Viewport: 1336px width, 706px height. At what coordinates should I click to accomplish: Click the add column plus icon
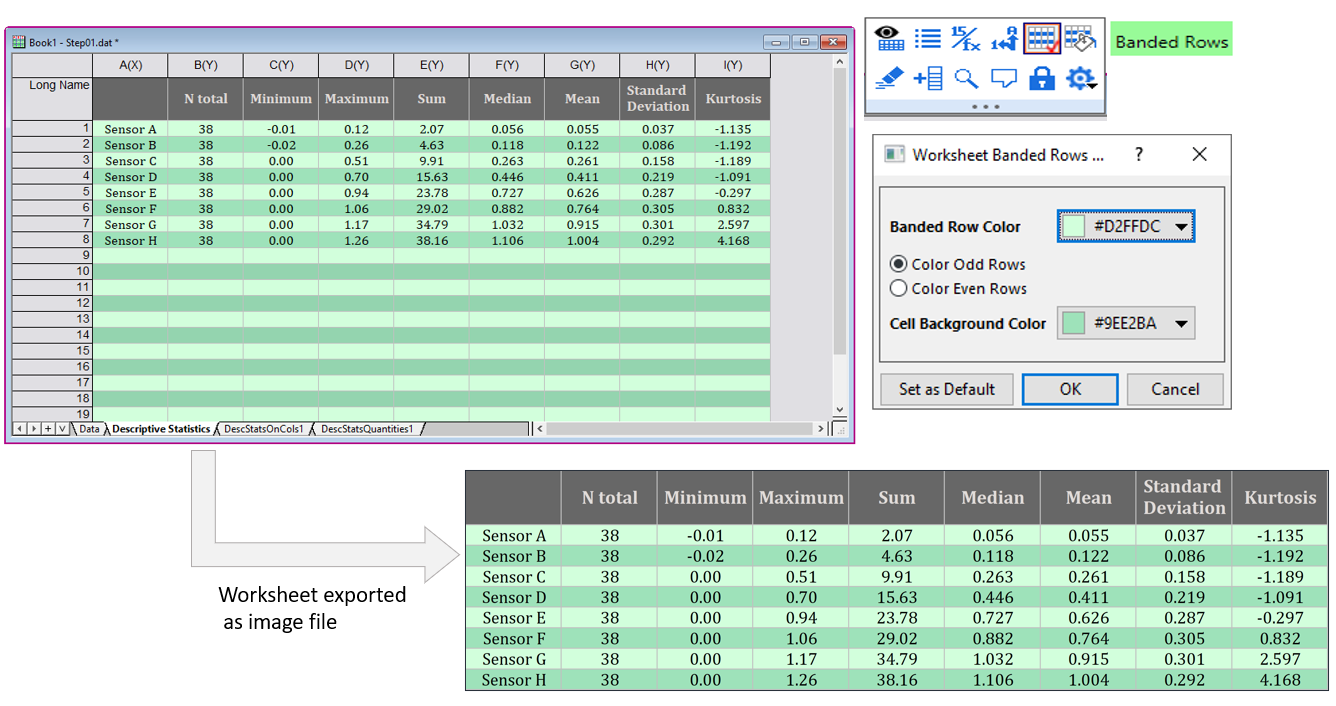[928, 78]
